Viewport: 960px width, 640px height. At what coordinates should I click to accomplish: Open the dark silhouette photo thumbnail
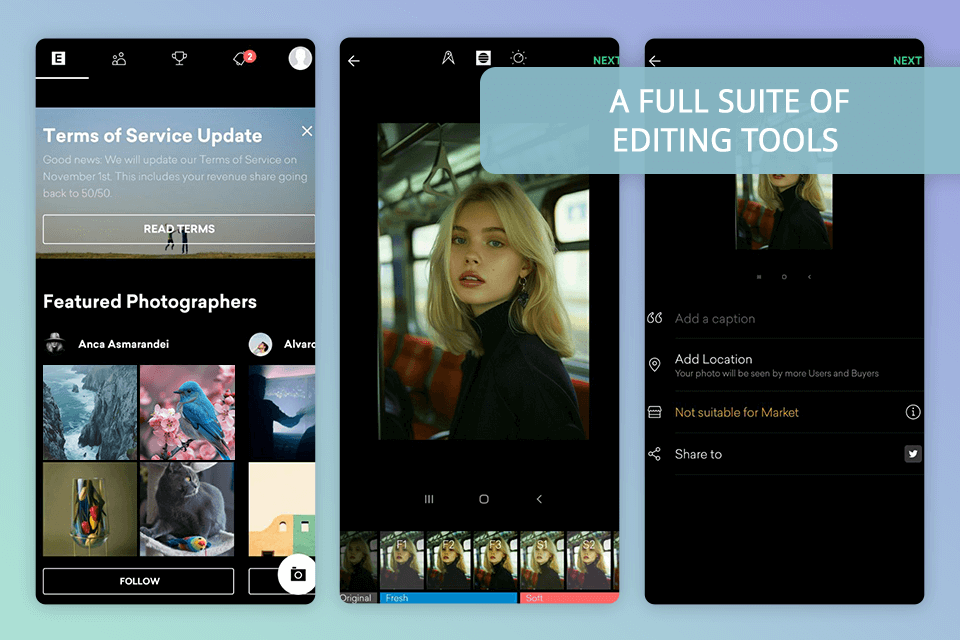[x=282, y=412]
